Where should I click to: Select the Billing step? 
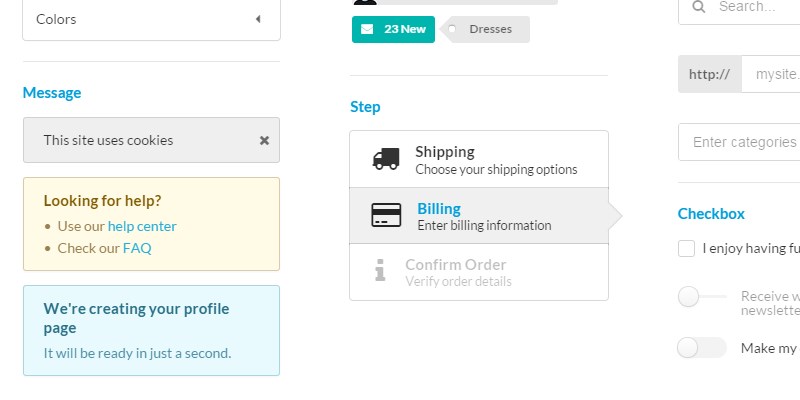pos(479,216)
